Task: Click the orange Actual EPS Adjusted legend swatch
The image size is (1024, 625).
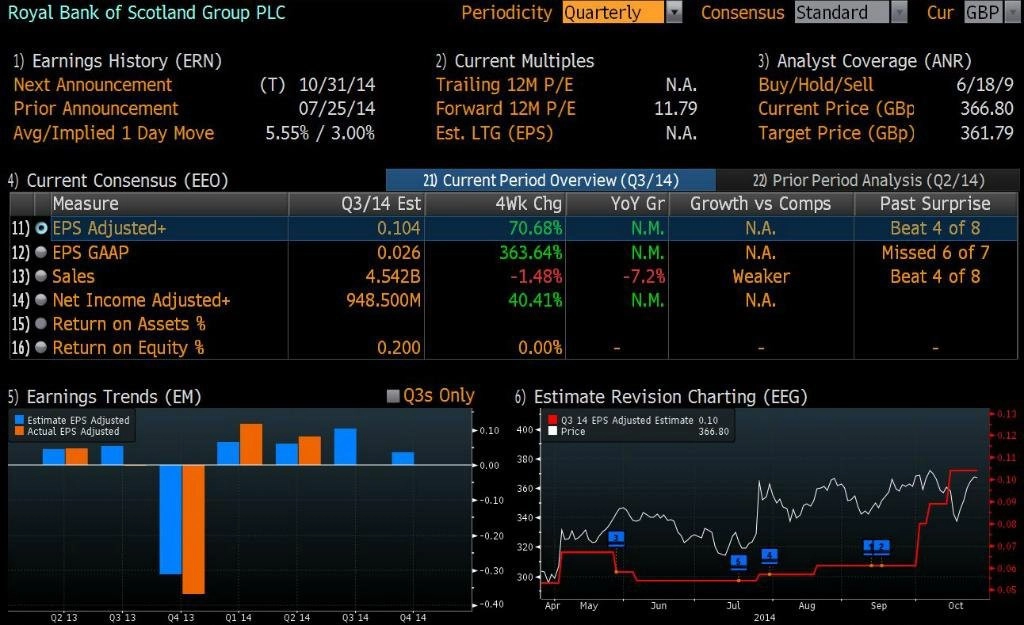Action: pos(19,431)
